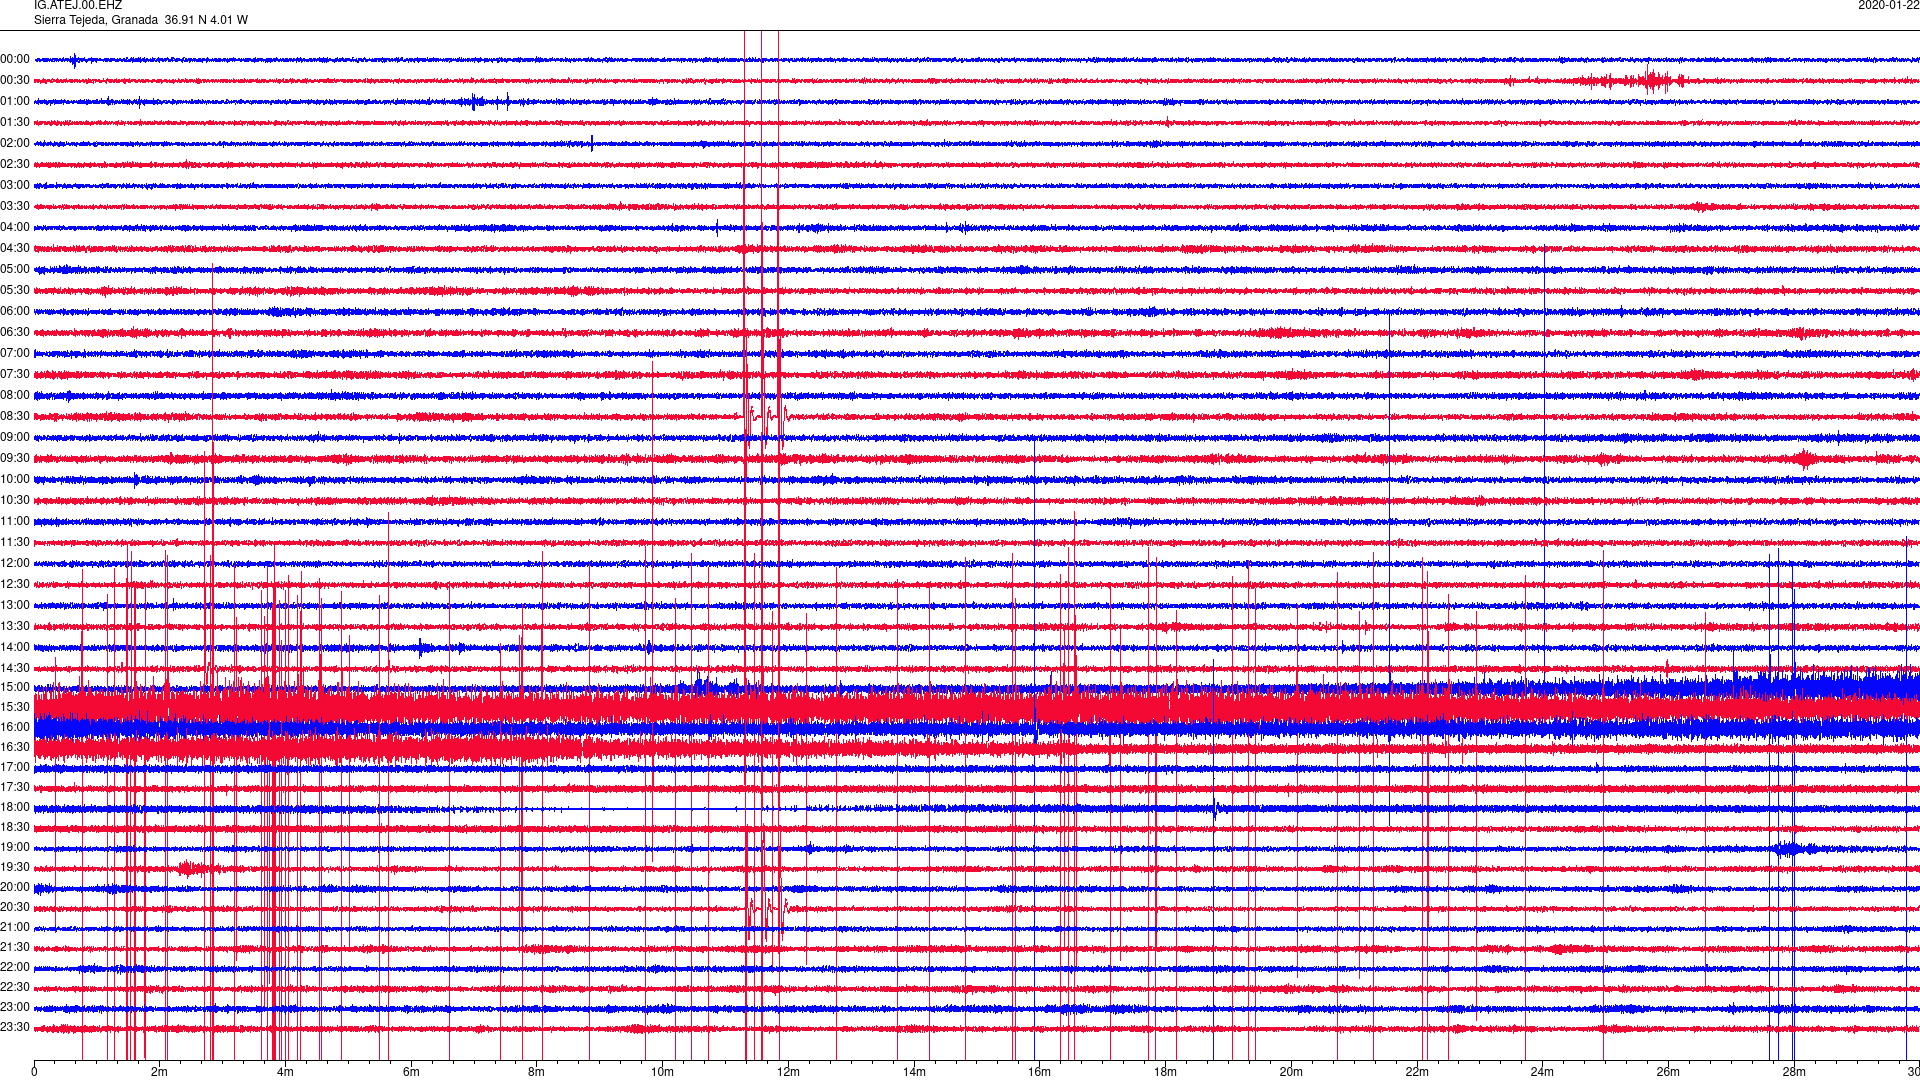Select the 18:00 time label
The height and width of the screenshot is (1080, 1920).
point(15,807)
